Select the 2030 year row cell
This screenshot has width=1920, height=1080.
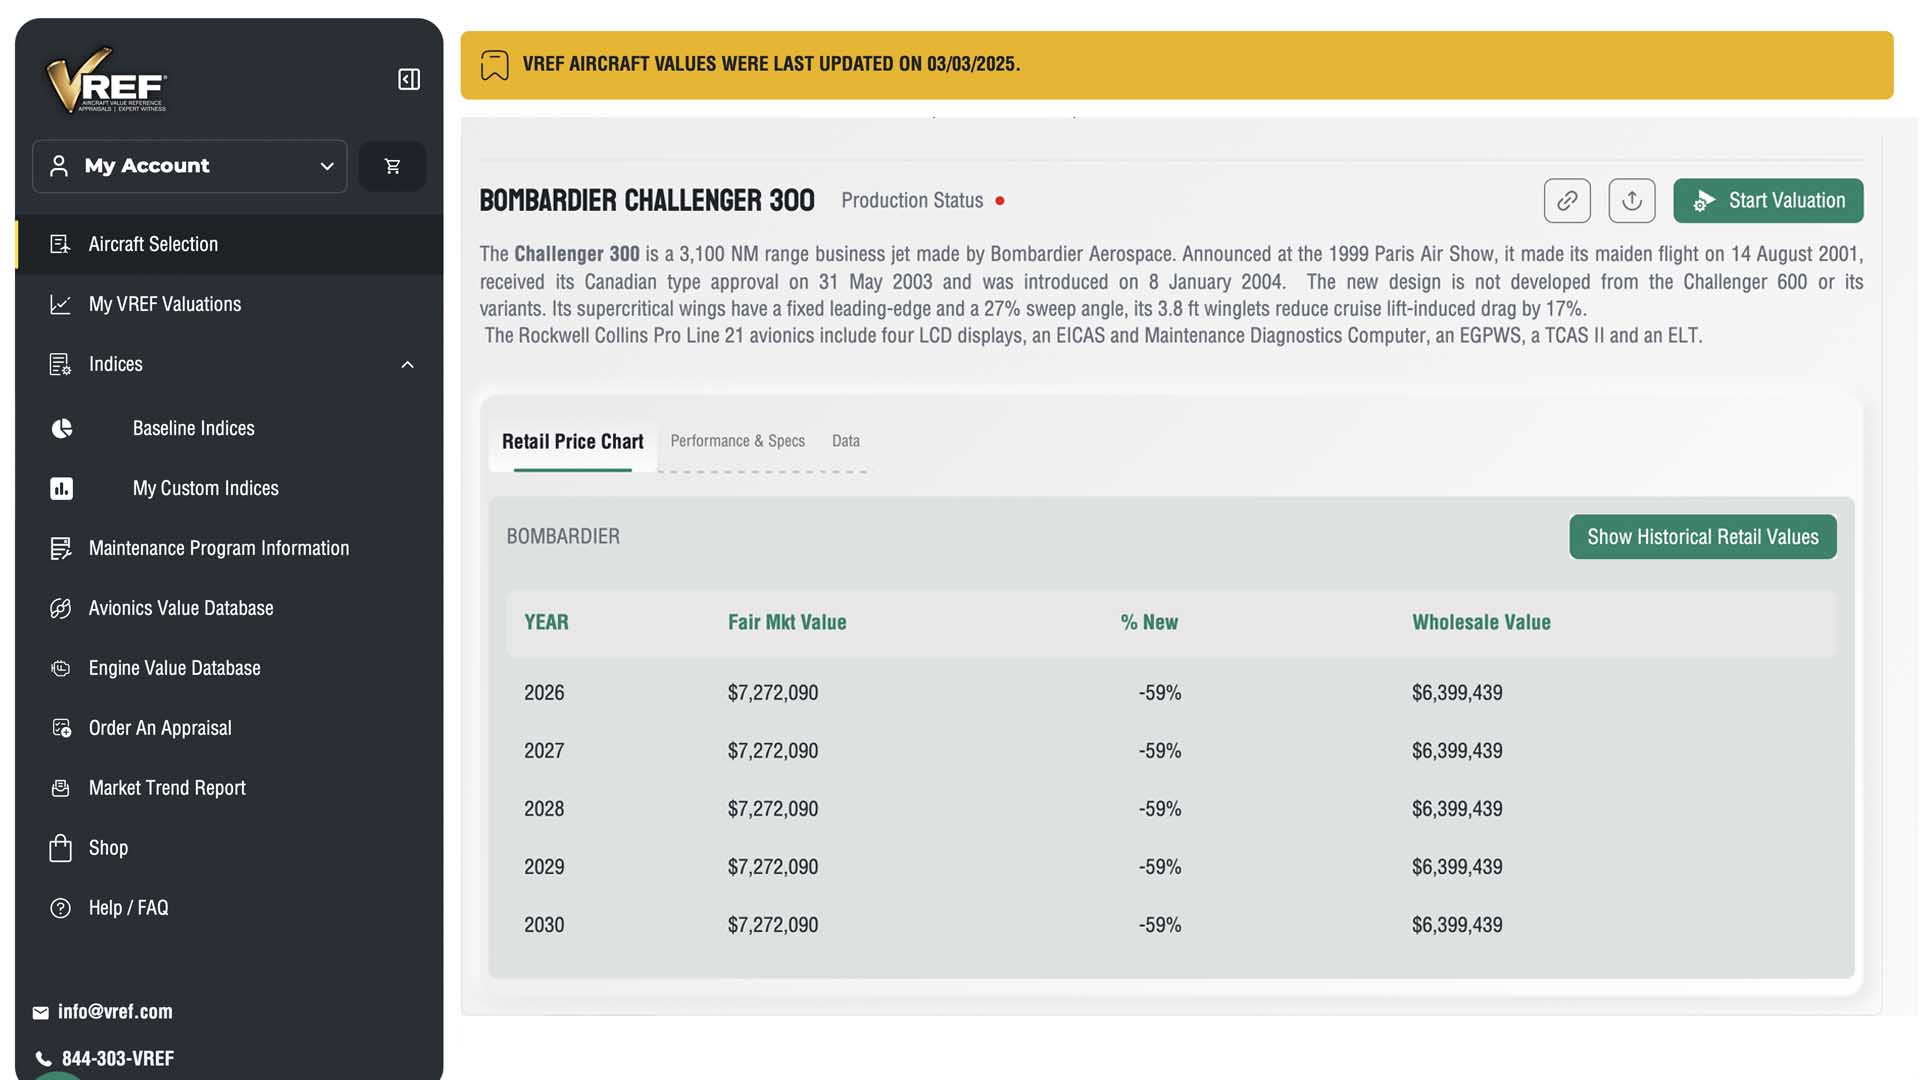(544, 925)
